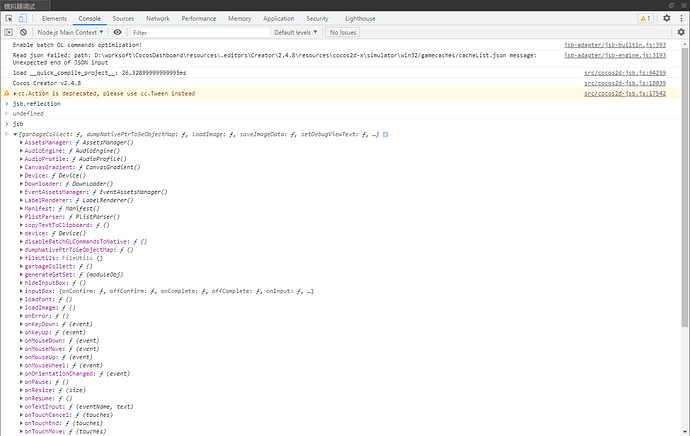The height and width of the screenshot is (436, 690).
Task: Click the console vertical scrollbar thumb
Action: click(x=685, y=187)
